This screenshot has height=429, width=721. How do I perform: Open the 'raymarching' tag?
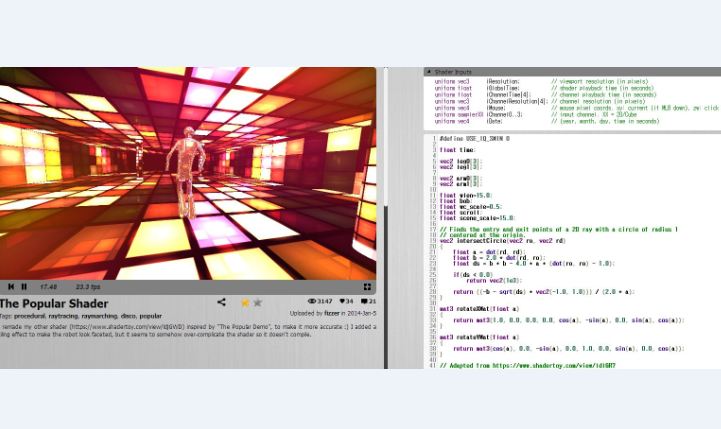(99, 316)
